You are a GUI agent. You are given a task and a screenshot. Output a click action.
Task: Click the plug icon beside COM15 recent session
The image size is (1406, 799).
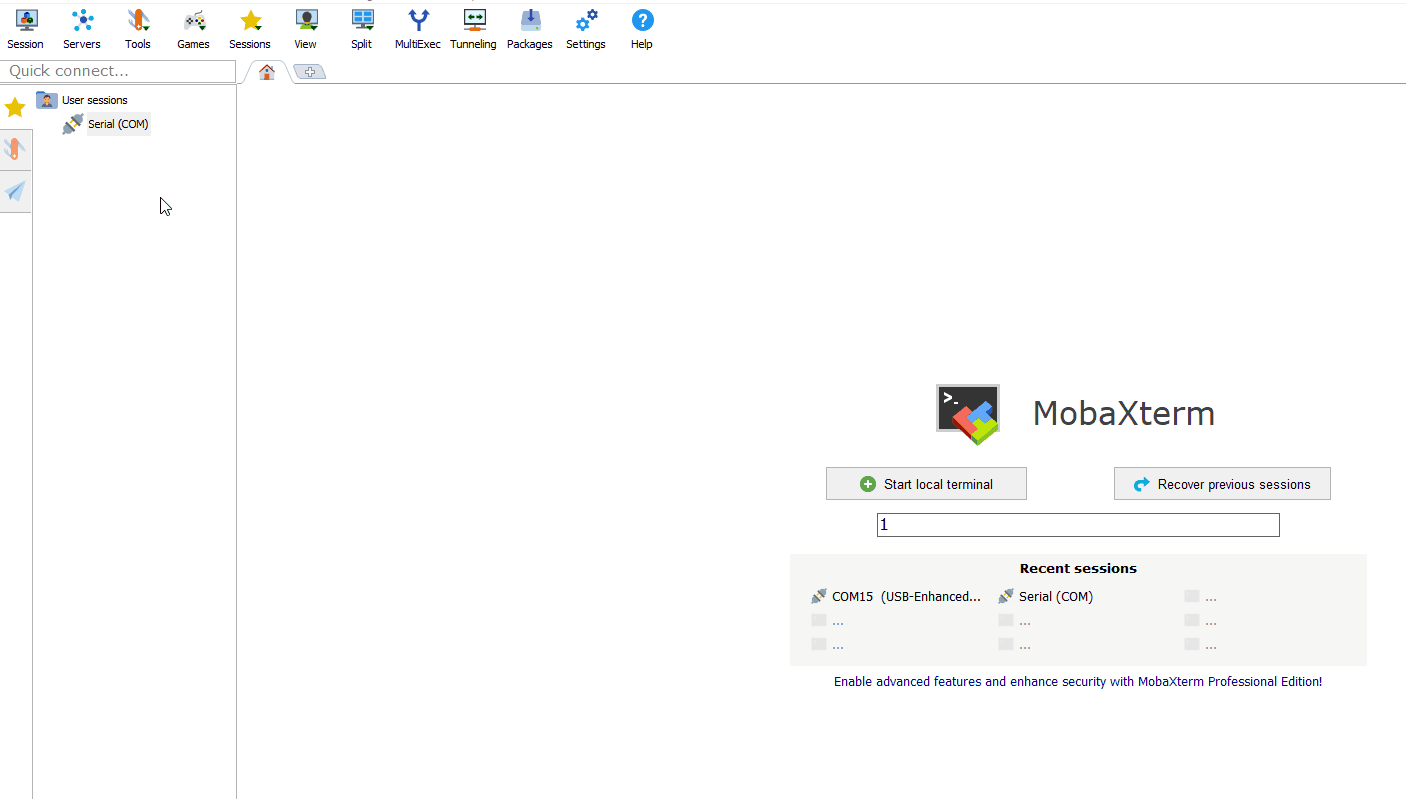coord(819,596)
